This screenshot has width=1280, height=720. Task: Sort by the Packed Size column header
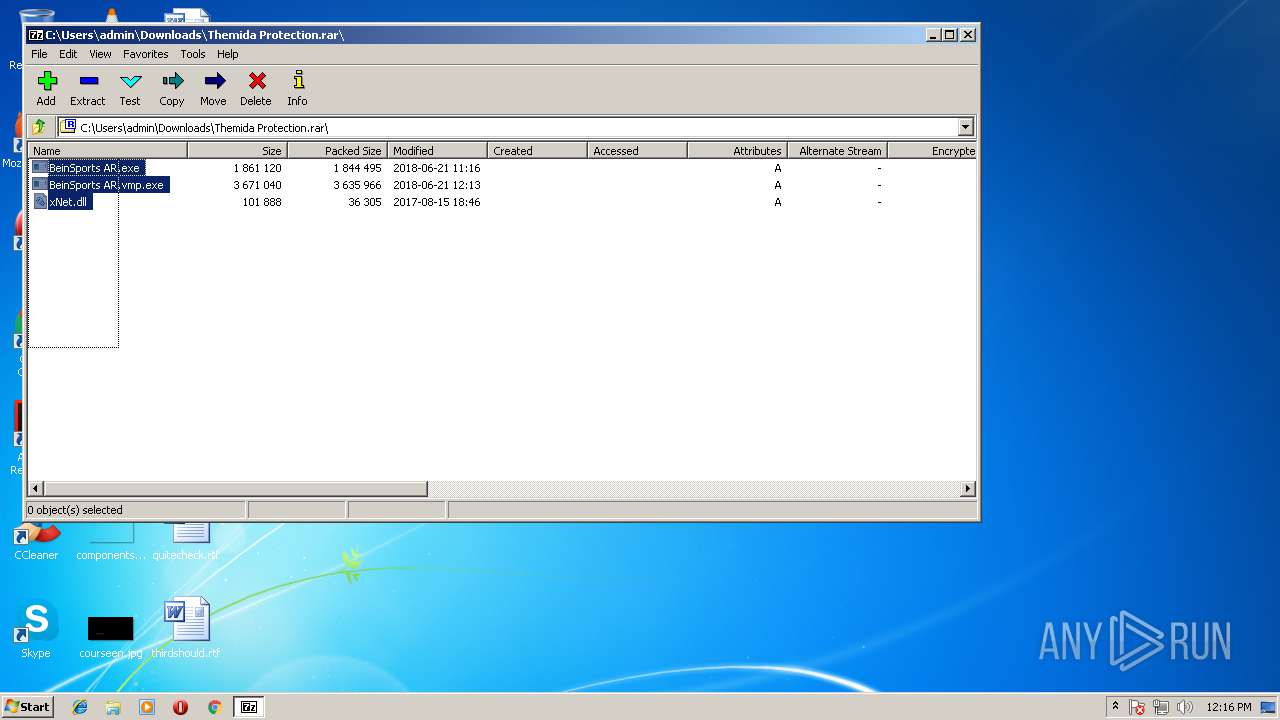click(338, 151)
